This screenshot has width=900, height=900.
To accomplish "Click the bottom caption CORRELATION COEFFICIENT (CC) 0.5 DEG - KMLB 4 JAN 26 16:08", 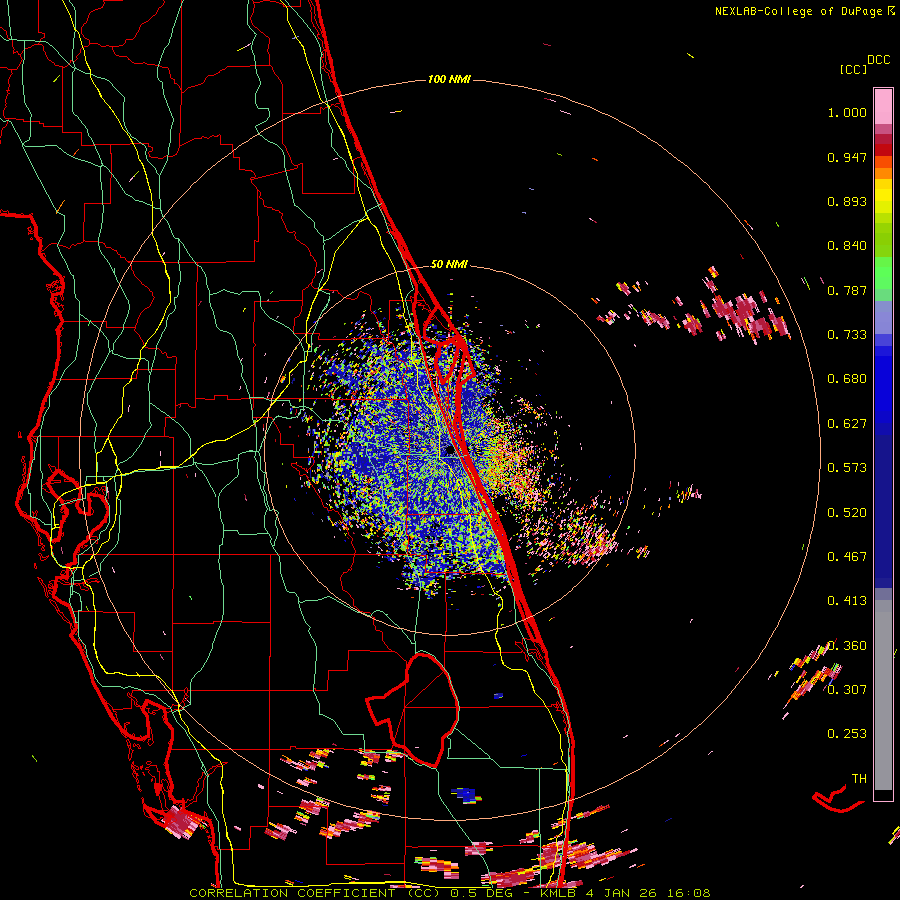I will [449, 893].
